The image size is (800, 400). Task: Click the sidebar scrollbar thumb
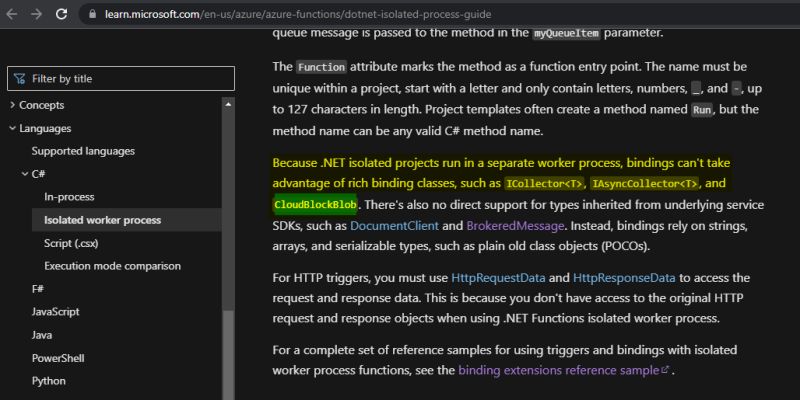228,355
